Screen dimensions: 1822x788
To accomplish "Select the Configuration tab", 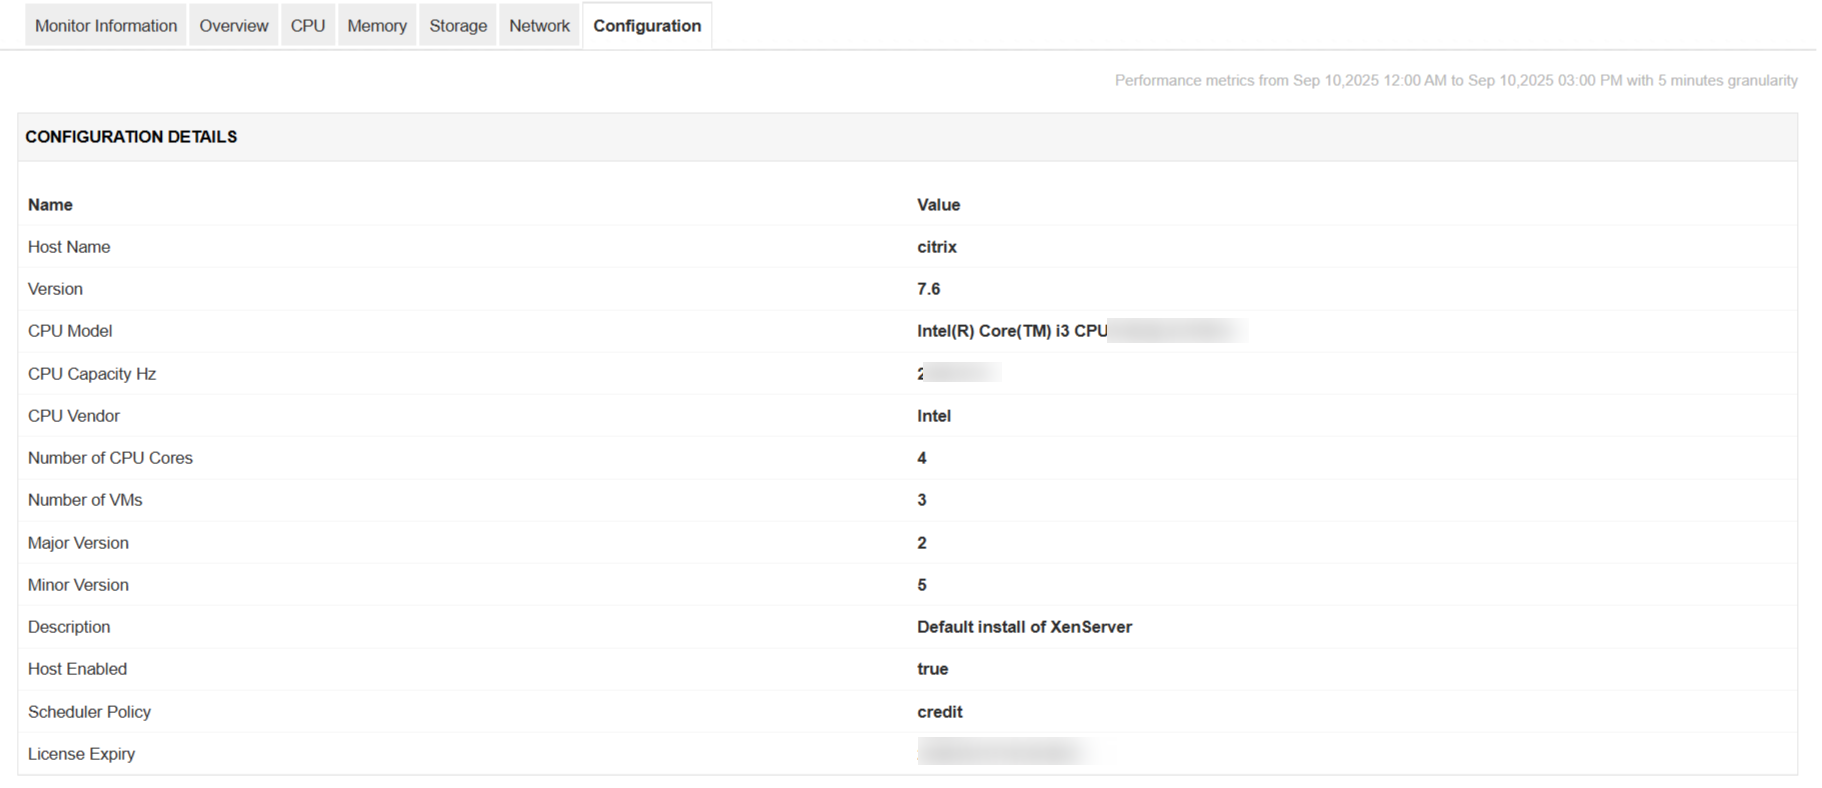I will [x=647, y=26].
